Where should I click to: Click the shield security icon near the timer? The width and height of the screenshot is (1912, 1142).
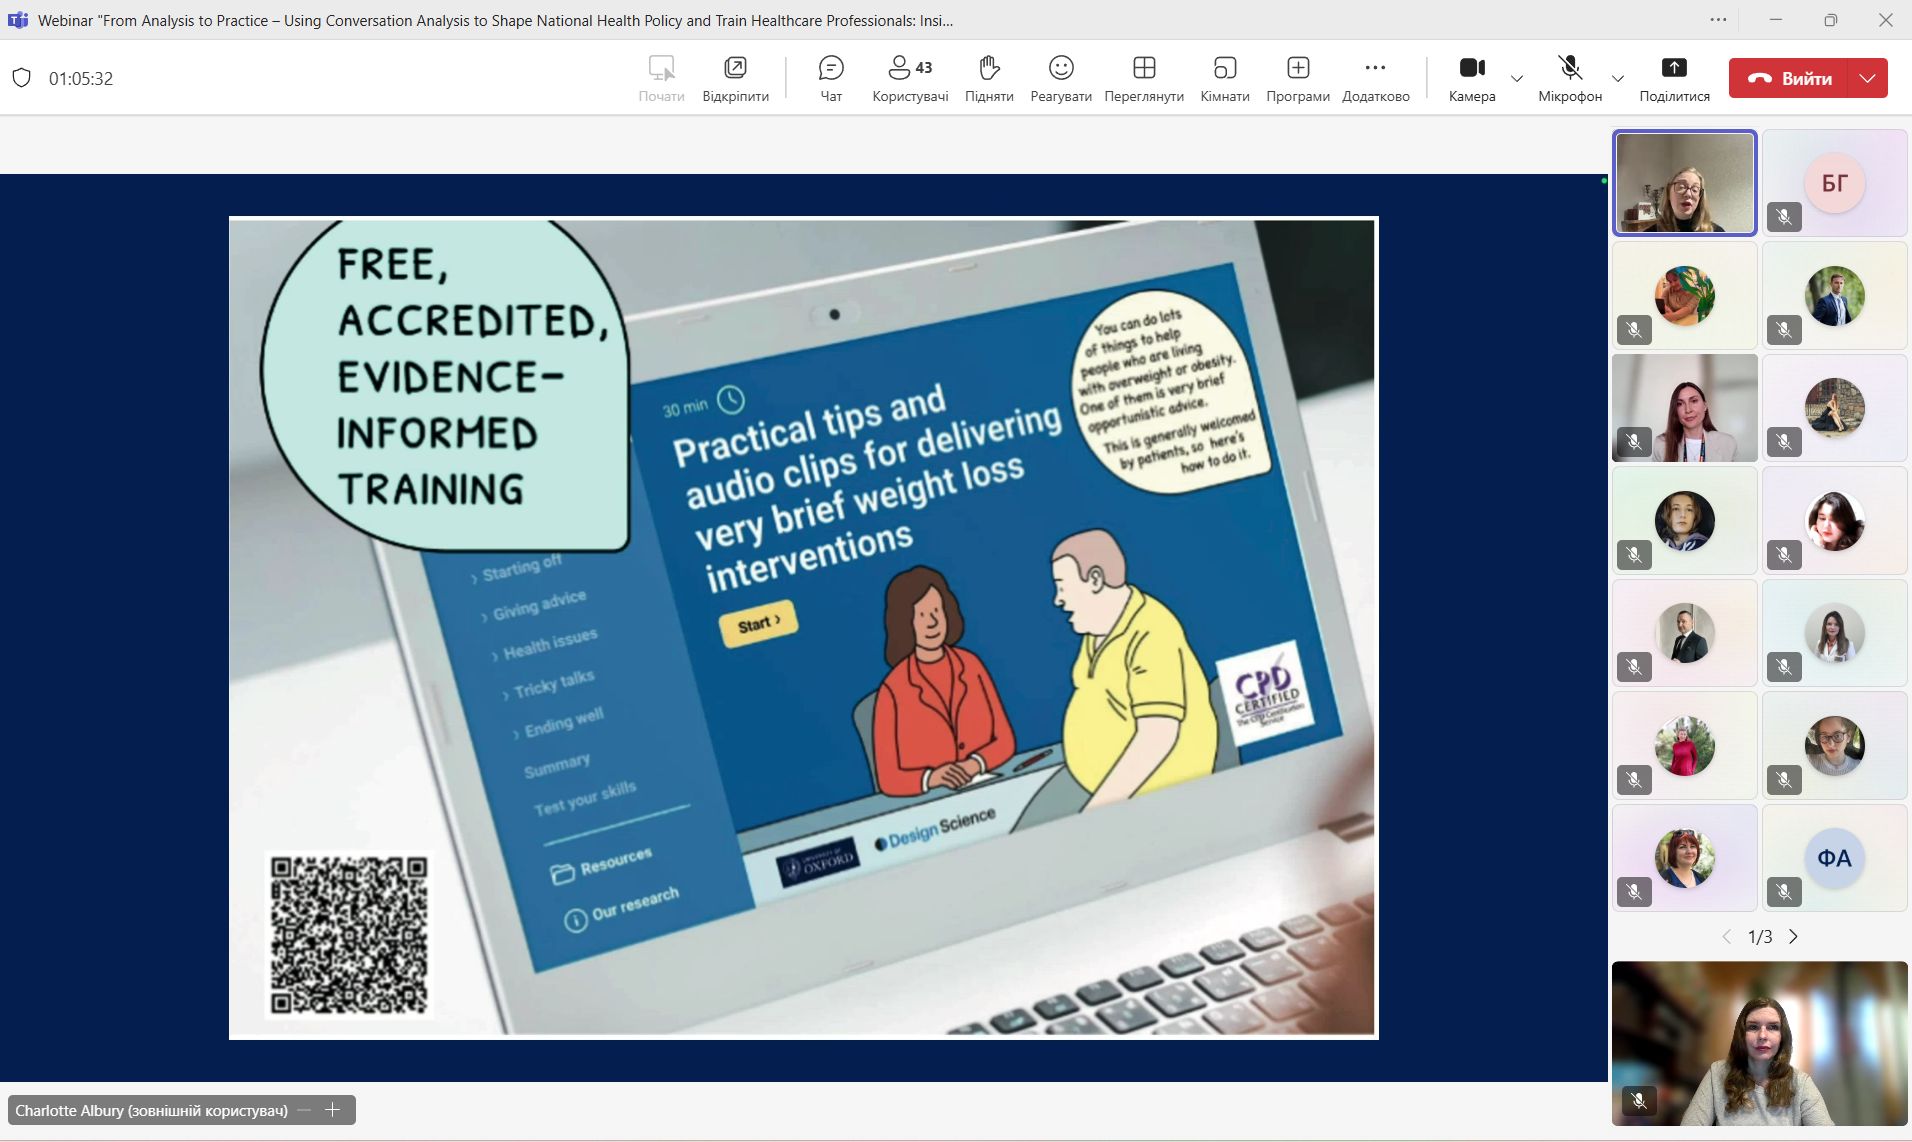[21, 78]
